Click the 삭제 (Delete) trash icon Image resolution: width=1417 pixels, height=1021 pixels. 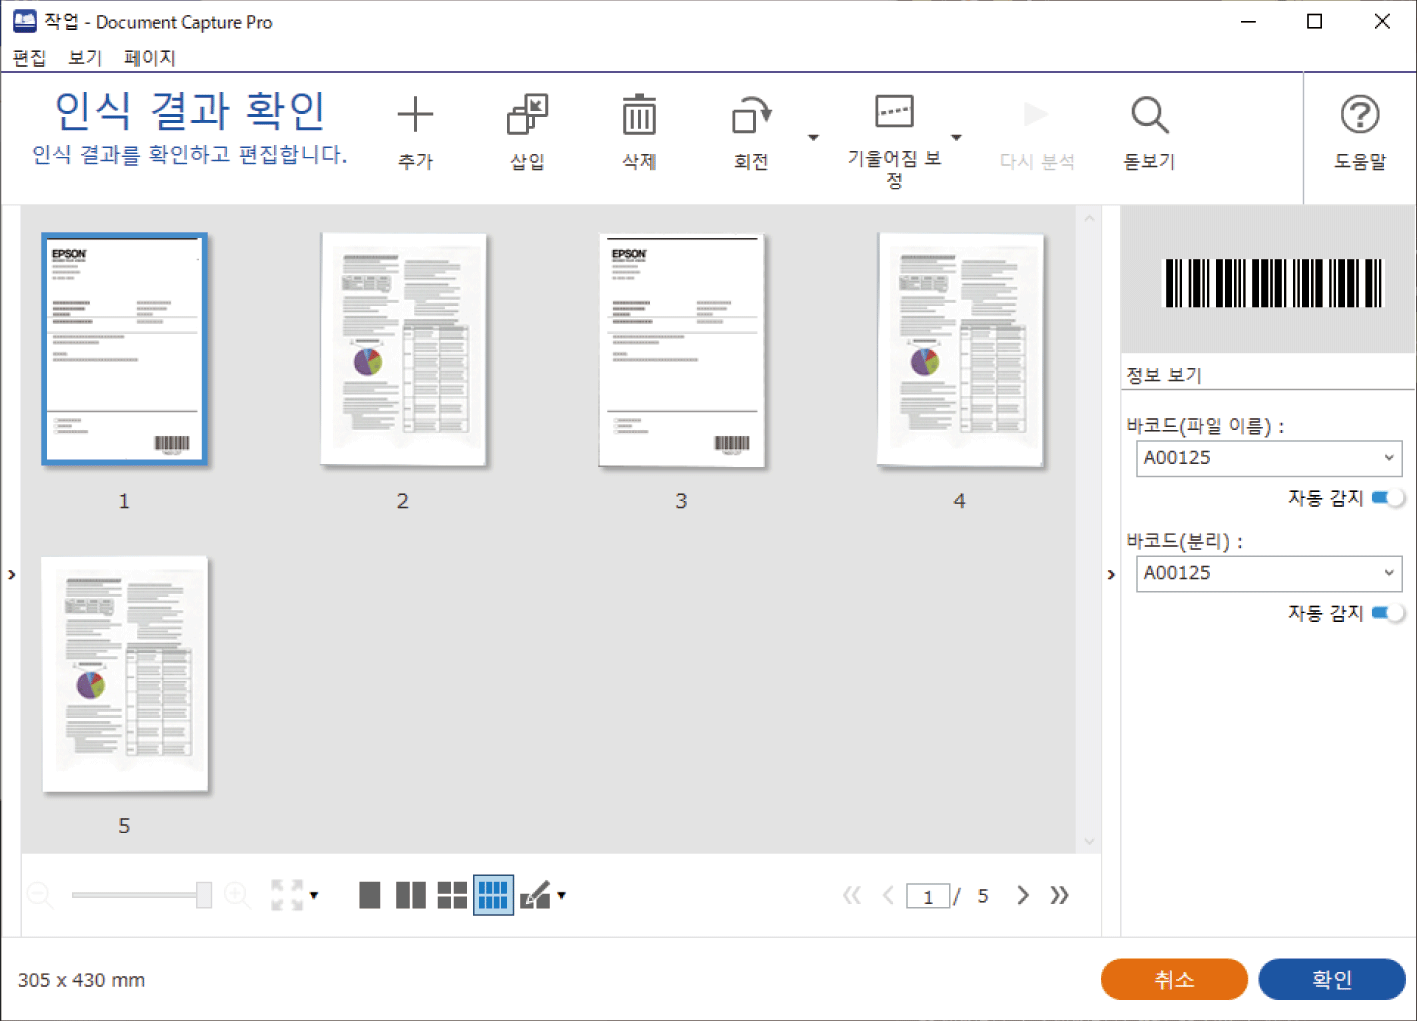(639, 116)
